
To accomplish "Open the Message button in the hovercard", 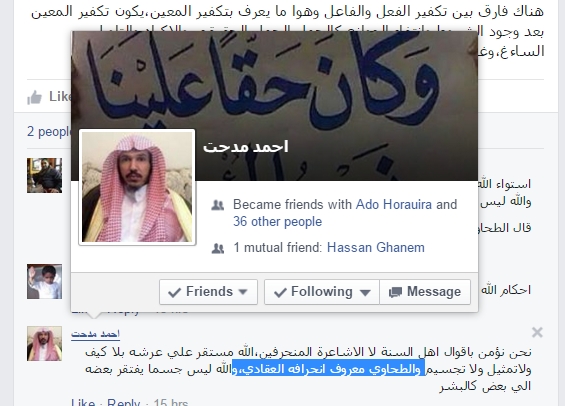I will [425, 292].
